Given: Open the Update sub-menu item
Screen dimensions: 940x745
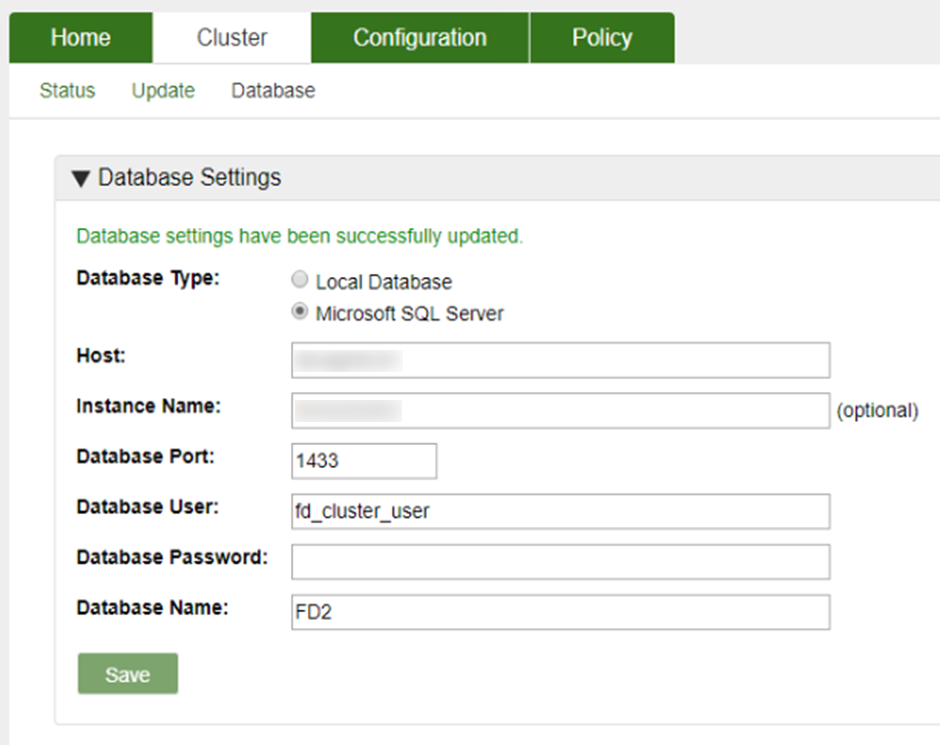Looking at the screenshot, I should tap(162, 90).
